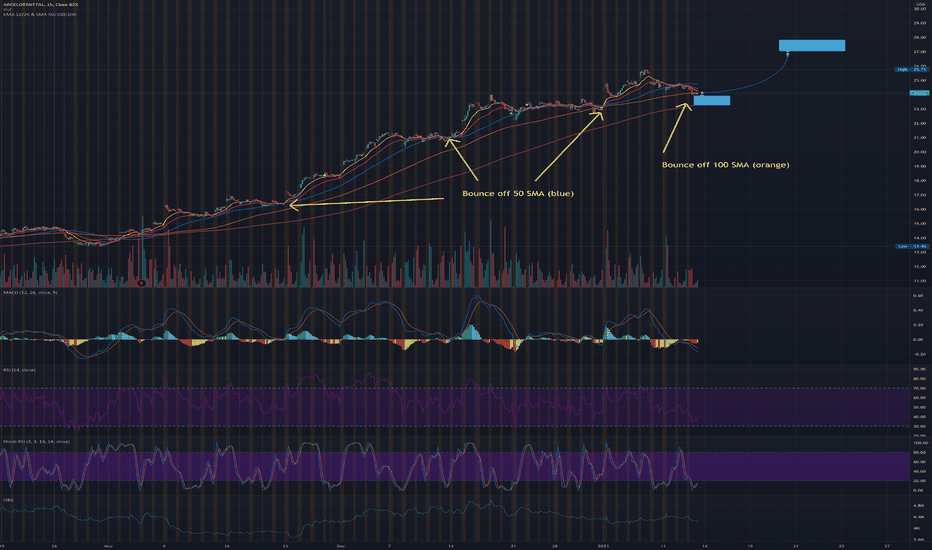The width and height of the screenshot is (932, 550).
Task: Open the Stoch RSI indicator legend
Action: click(36, 442)
